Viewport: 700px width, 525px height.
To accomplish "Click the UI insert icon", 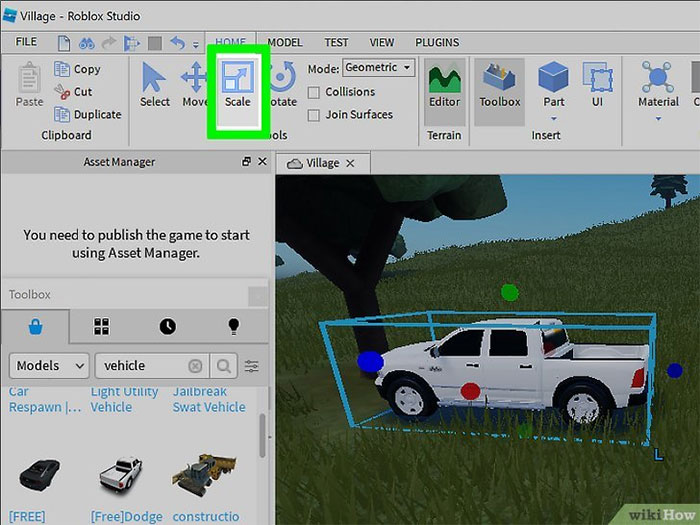I will (598, 85).
